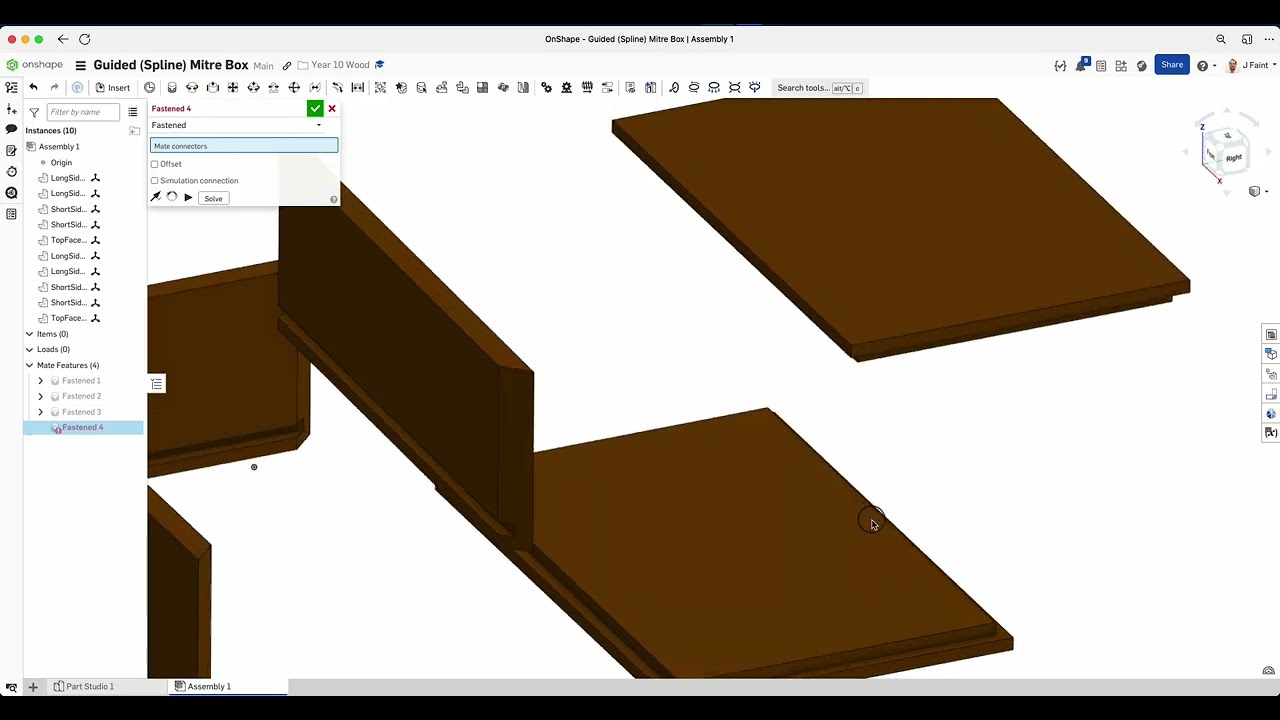1280x720 pixels.
Task: Cancel the Fastened 4 mate dialog
Action: (332, 108)
